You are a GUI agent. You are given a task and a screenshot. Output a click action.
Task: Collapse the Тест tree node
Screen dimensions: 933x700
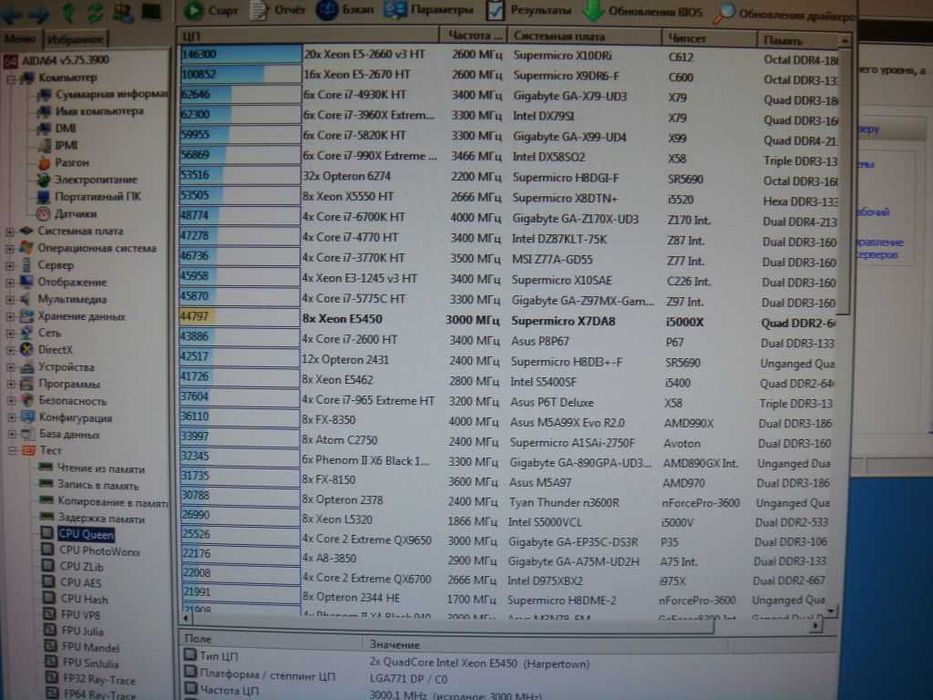point(11,451)
